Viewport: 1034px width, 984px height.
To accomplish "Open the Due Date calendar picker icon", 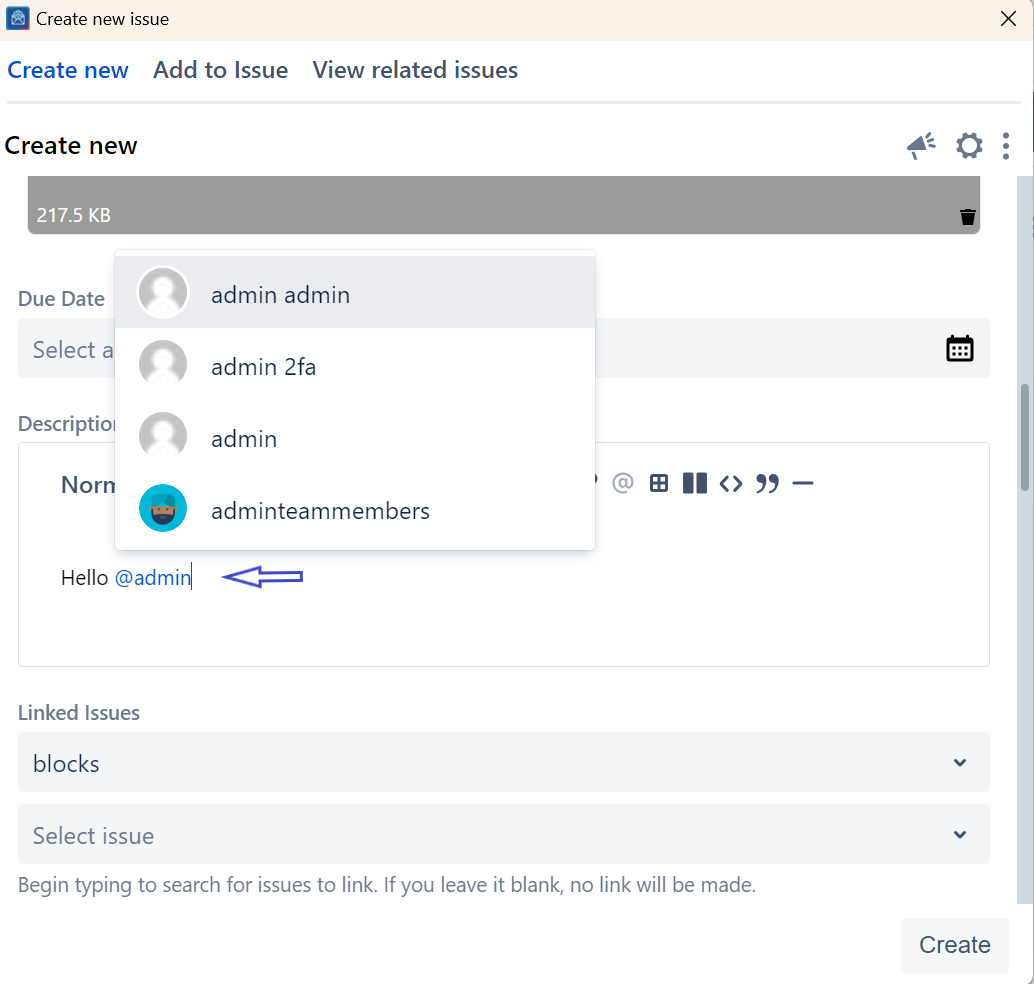I will coord(959,348).
